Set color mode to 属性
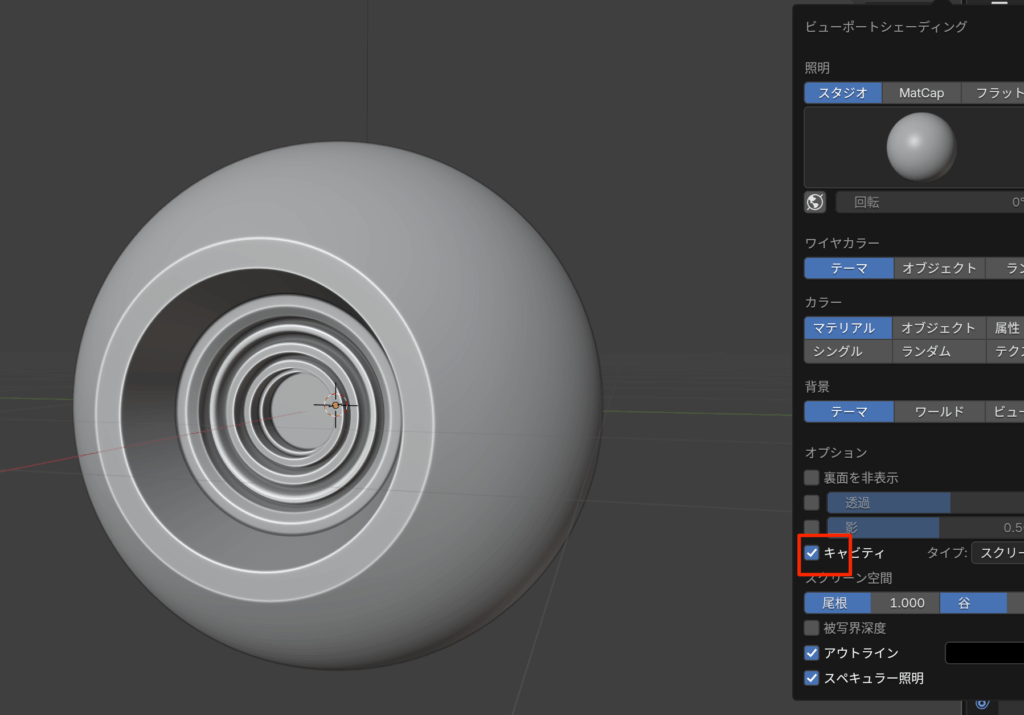Image resolution: width=1024 pixels, height=715 pixels. [x=1005, y=328]
